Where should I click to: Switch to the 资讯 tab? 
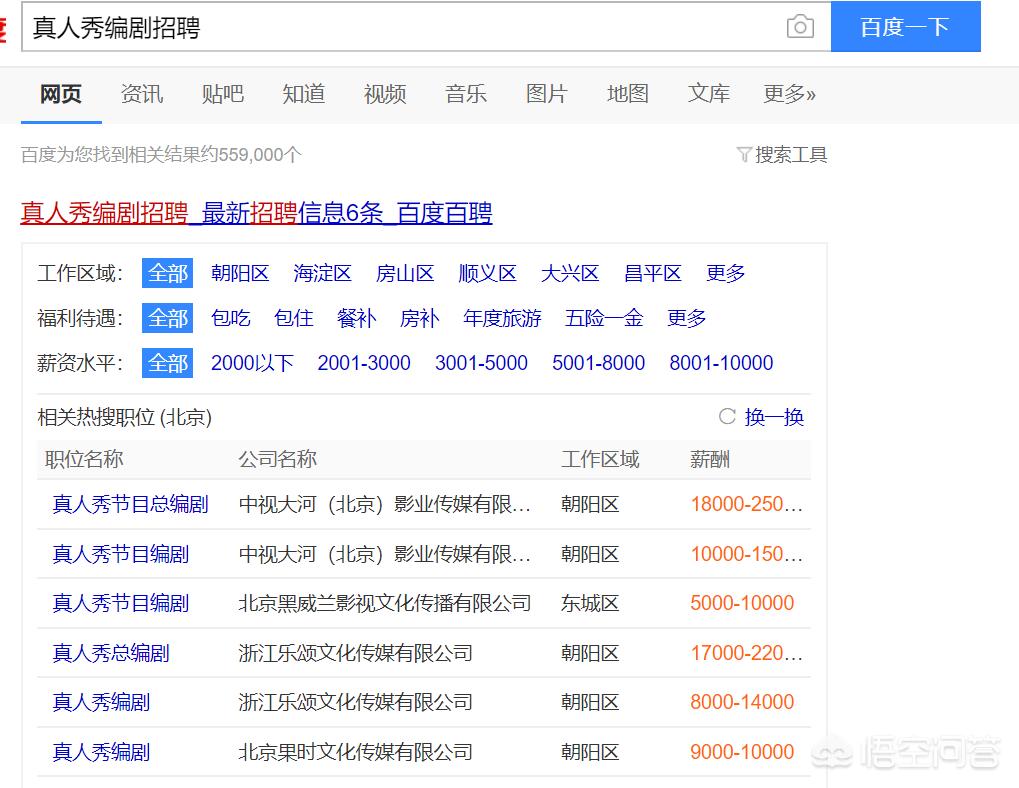click(x=142, y=94)
